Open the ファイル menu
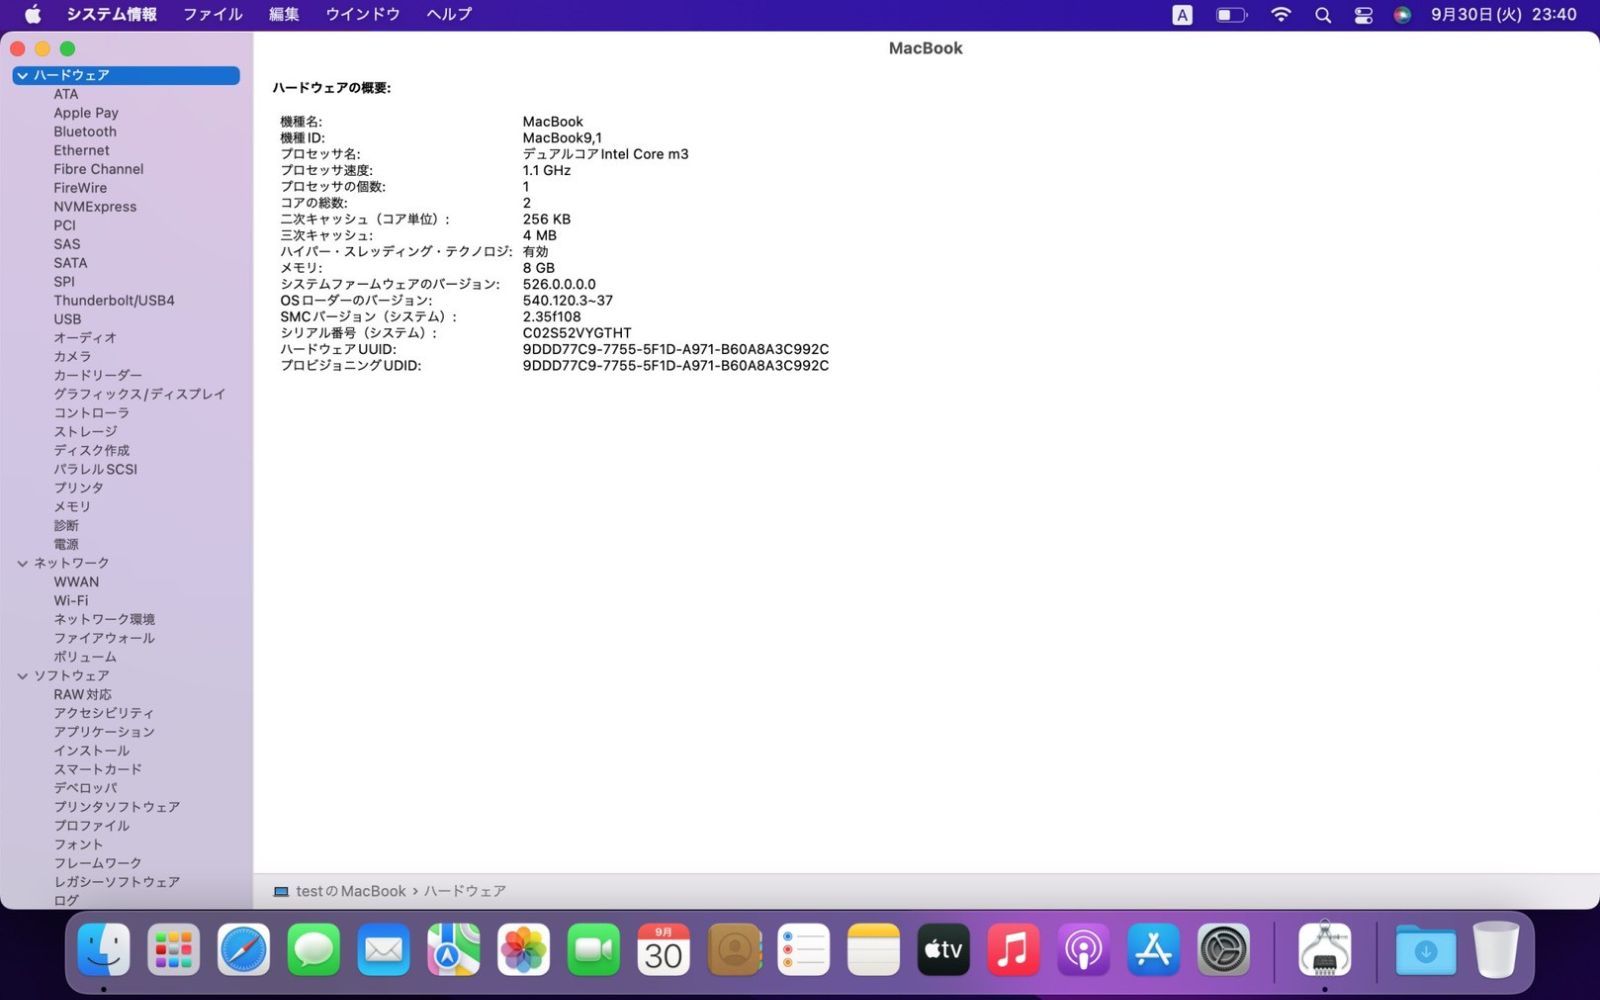The image size is (1600, 1000). [212, 15]
